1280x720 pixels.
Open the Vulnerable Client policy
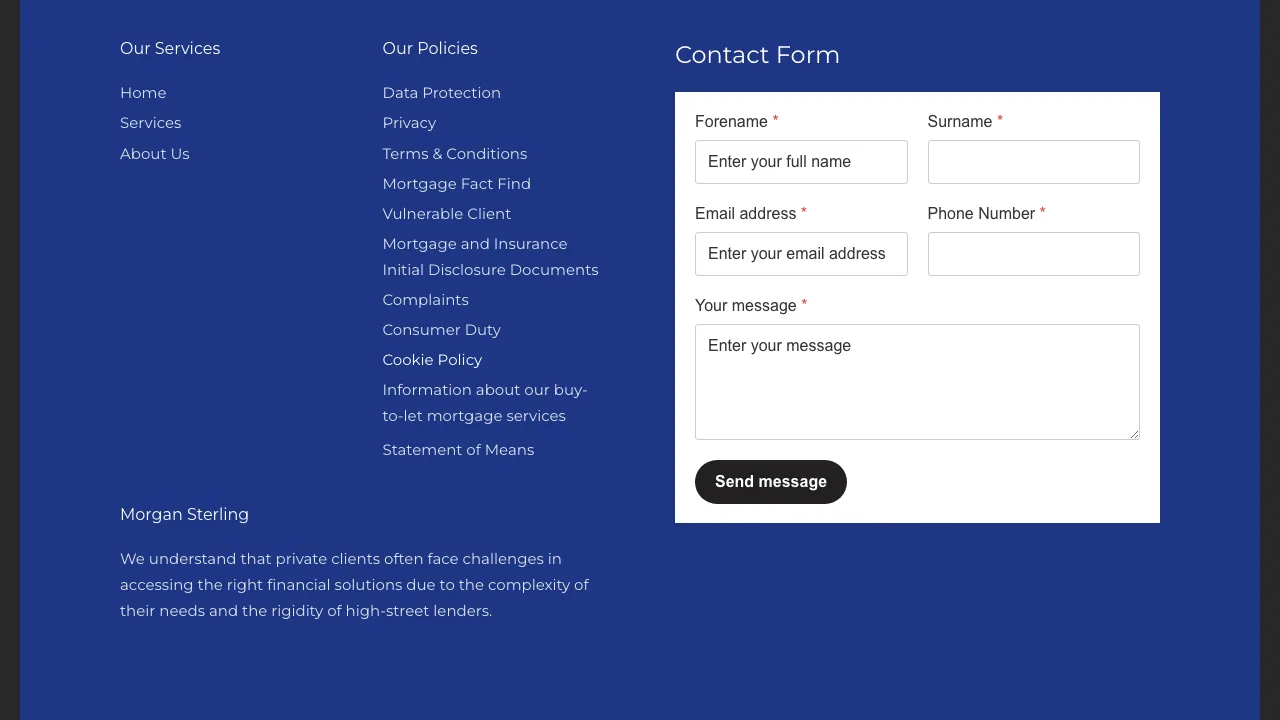(x=446, y=214)
